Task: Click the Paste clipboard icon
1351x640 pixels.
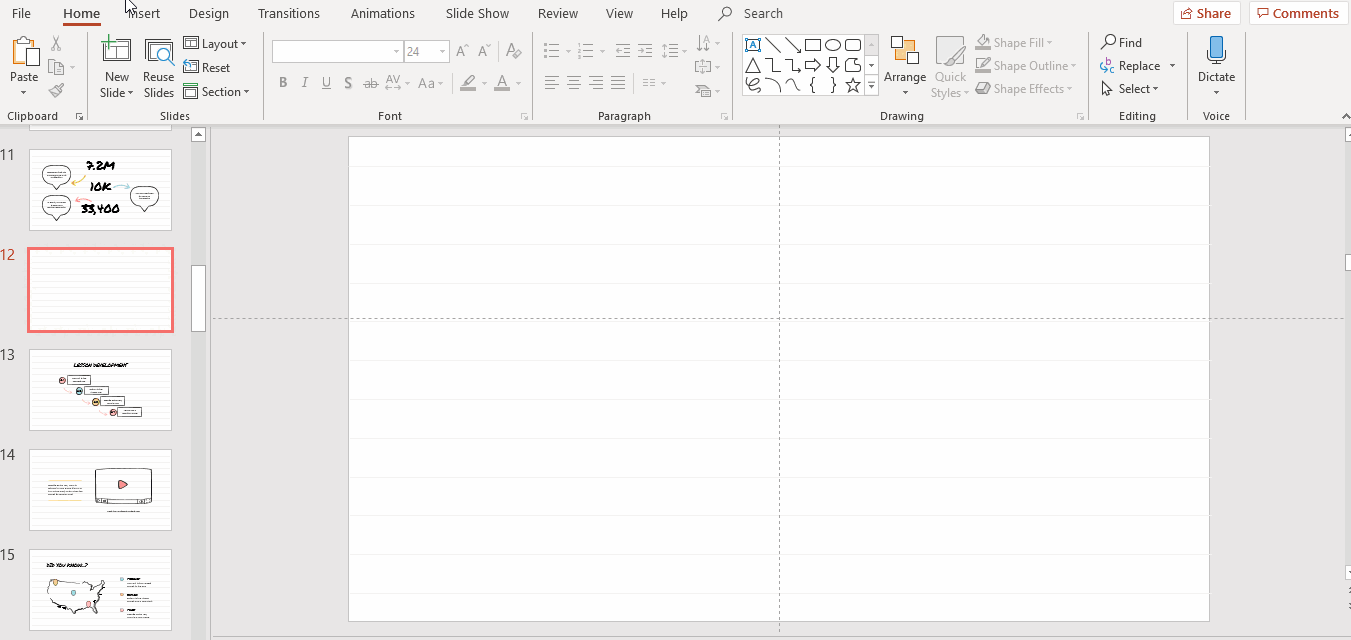Action: (x=23, y=53)
